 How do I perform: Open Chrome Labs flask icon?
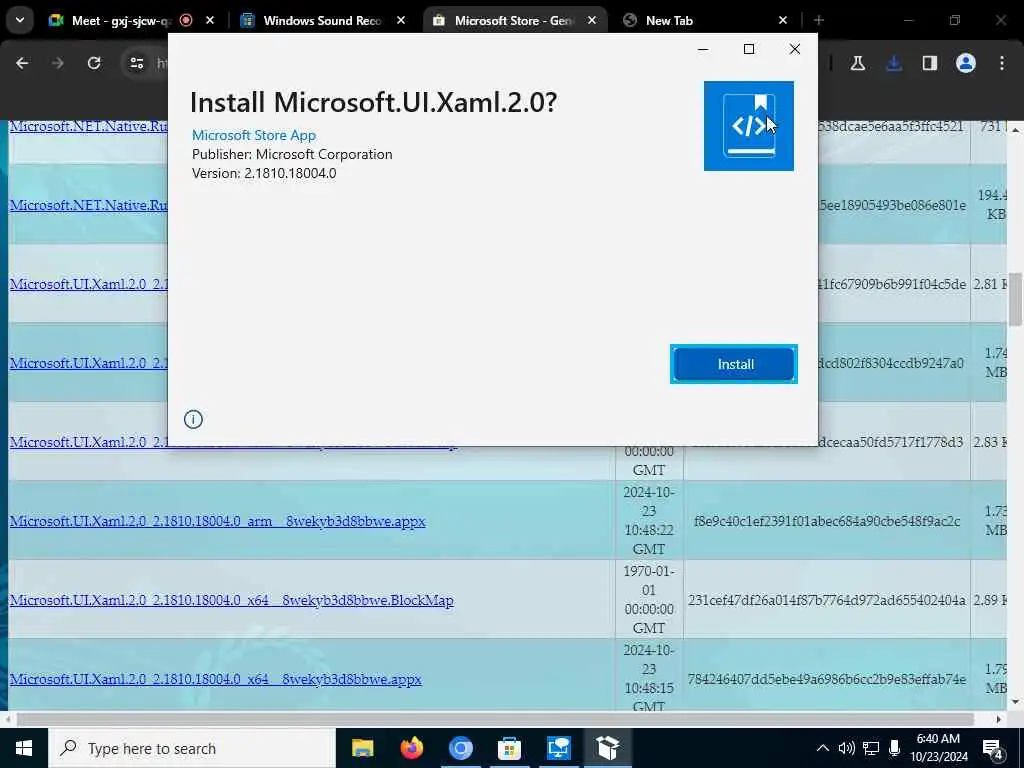857,63
